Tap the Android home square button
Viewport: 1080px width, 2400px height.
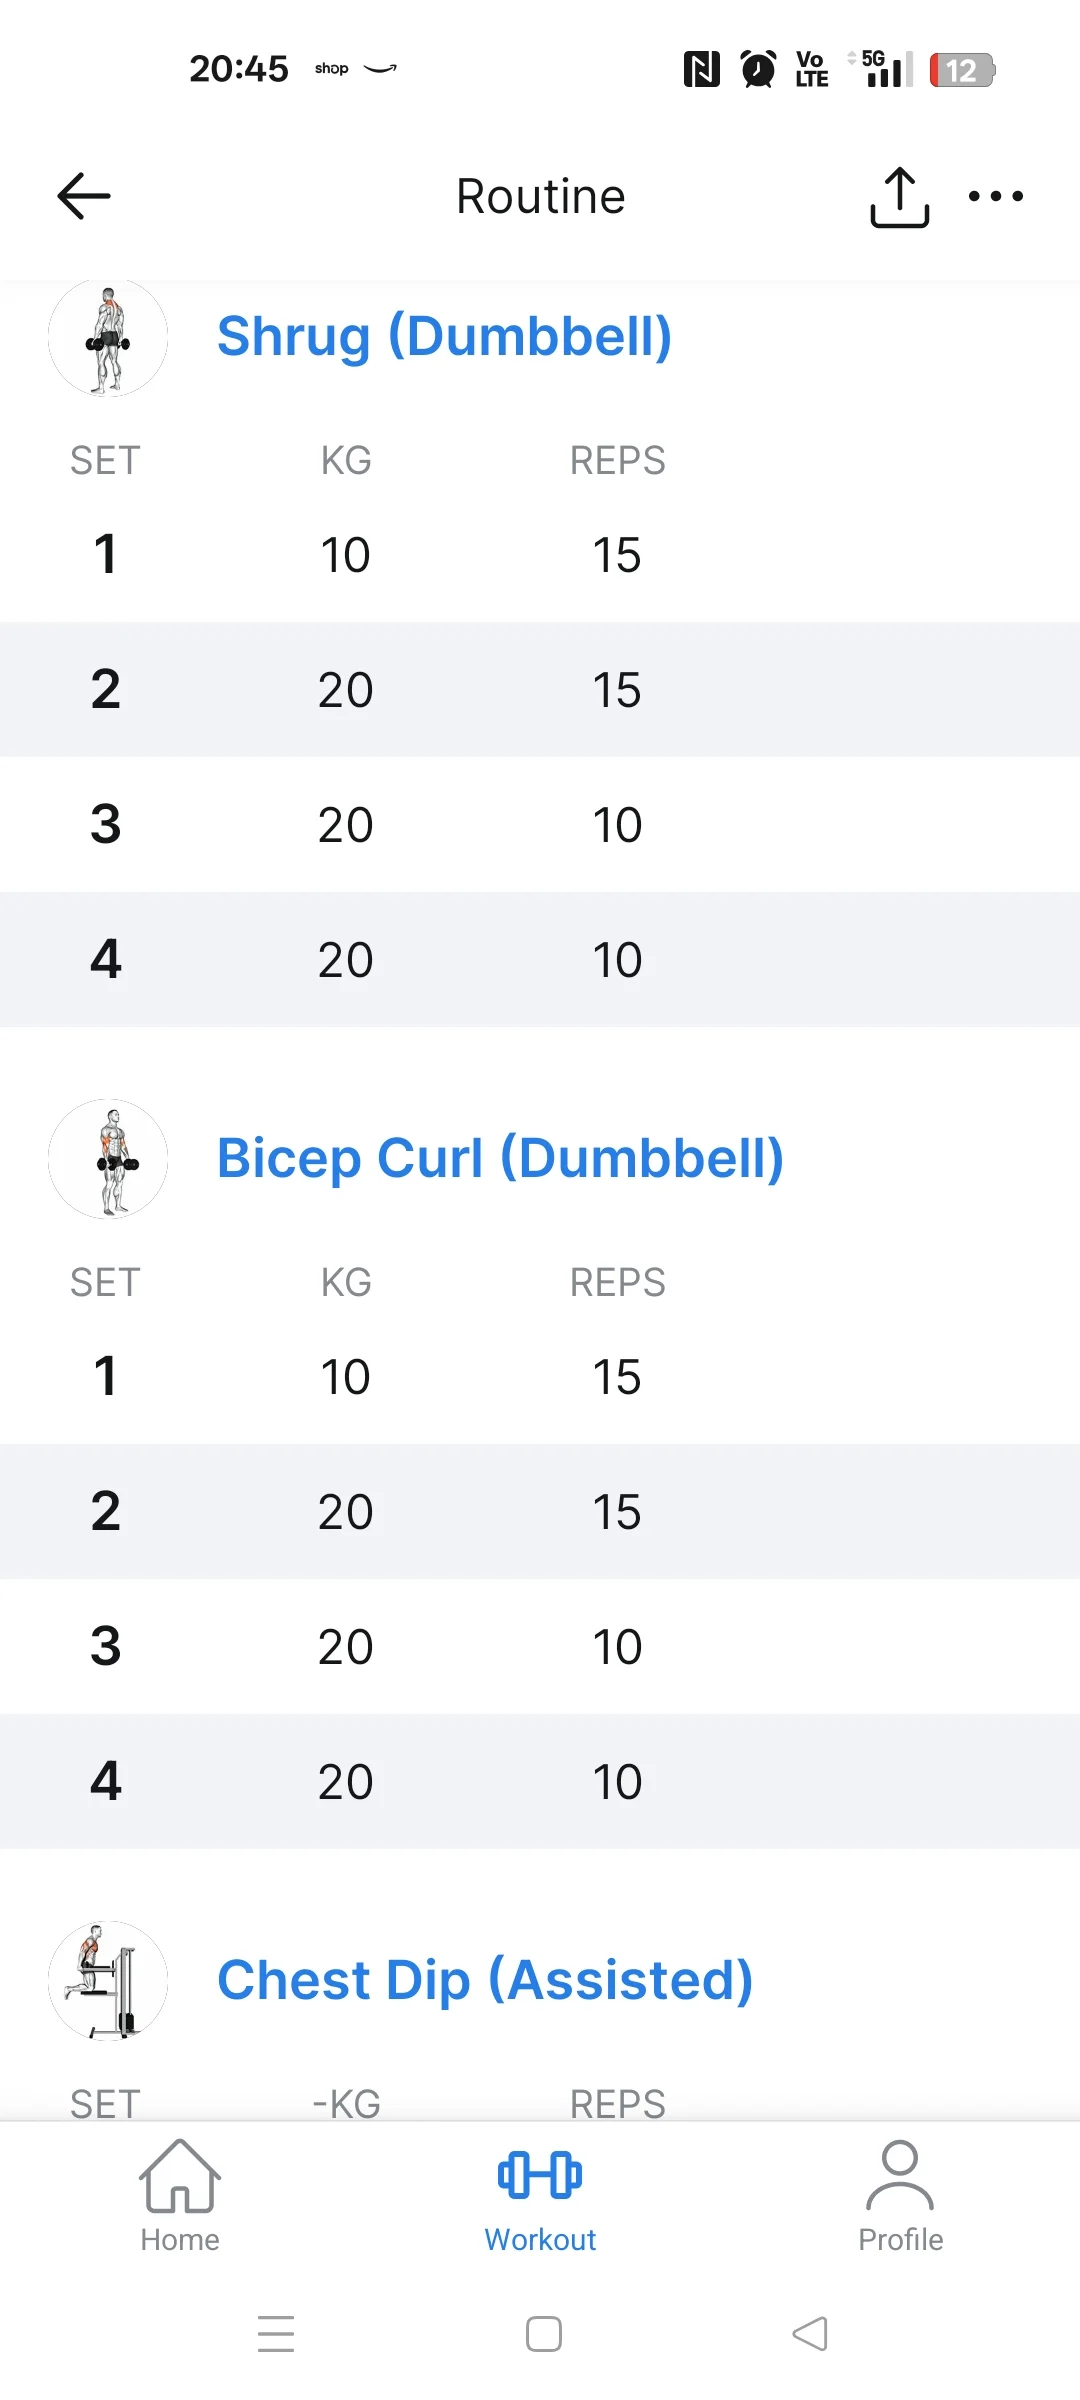[x=543, y=2334]
